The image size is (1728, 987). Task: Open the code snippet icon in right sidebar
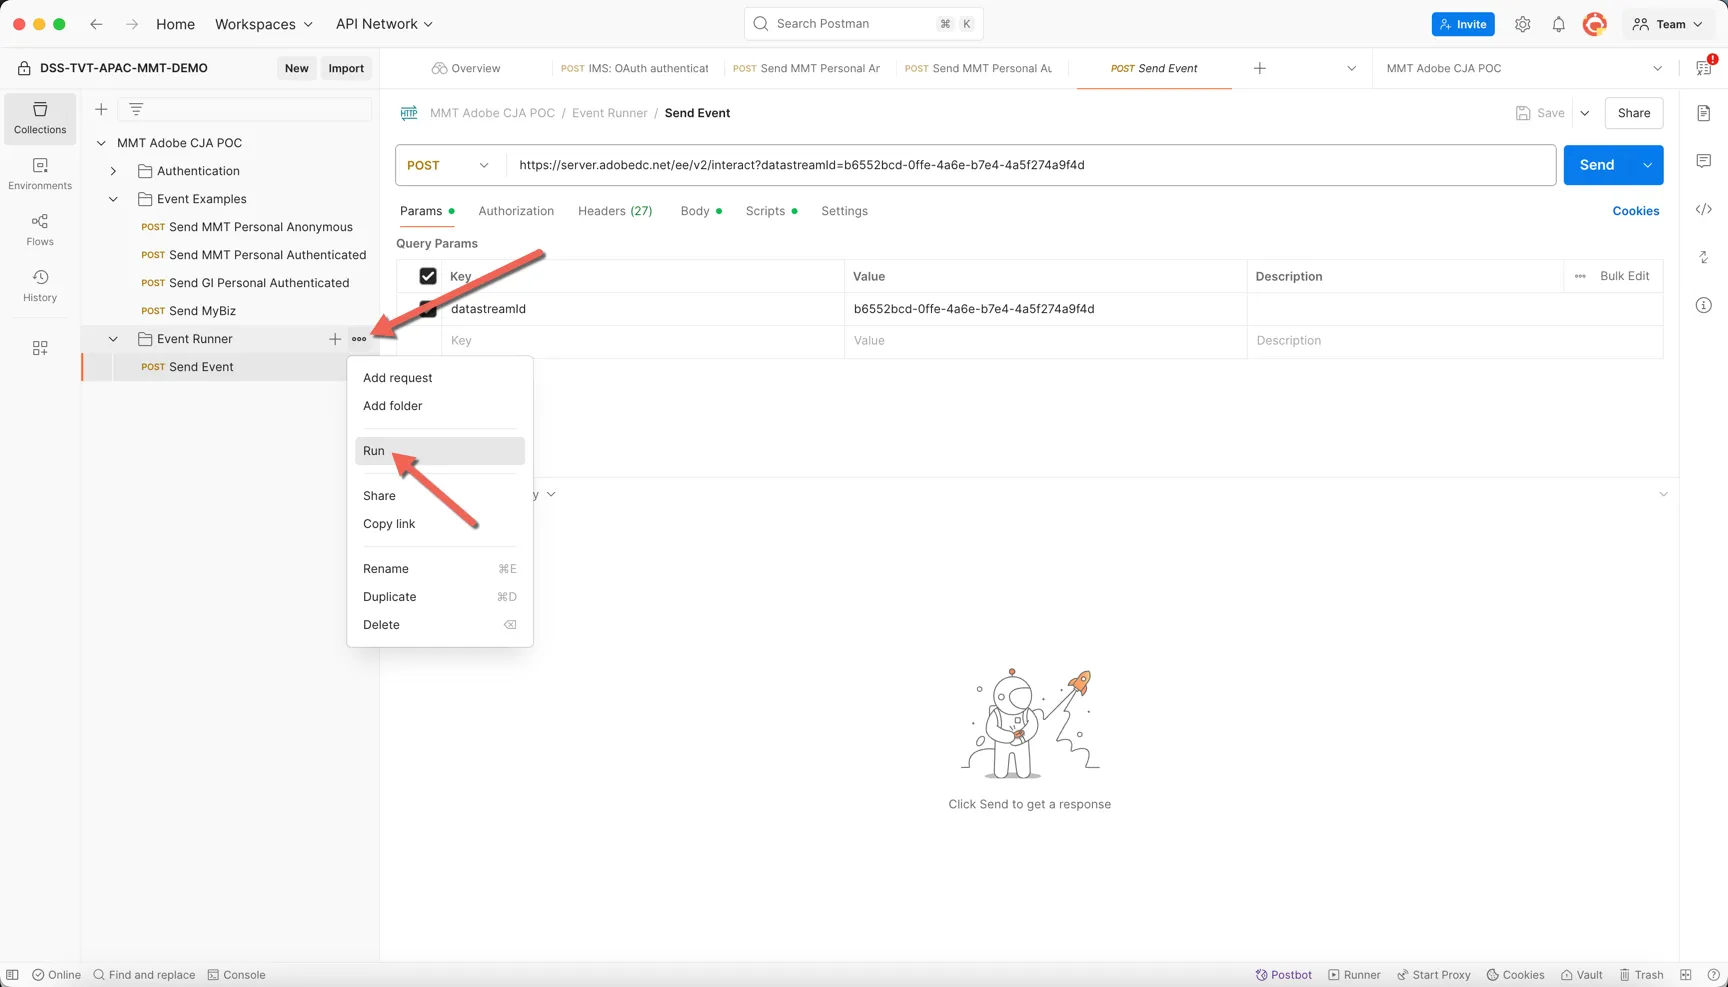pos(1703,209)
